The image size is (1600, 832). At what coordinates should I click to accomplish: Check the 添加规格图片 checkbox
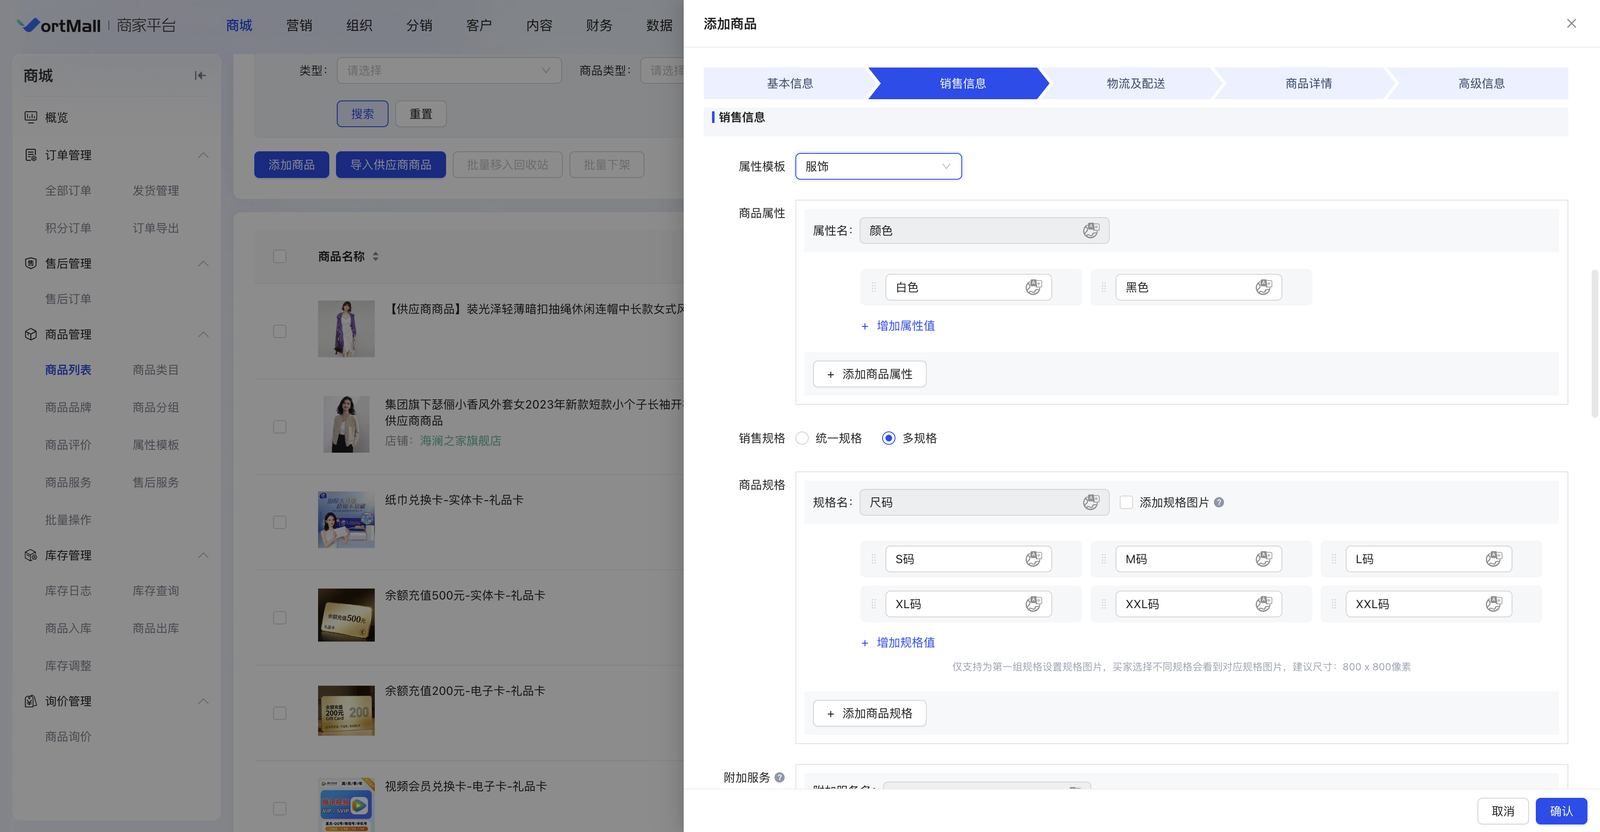click(1126, 503)
